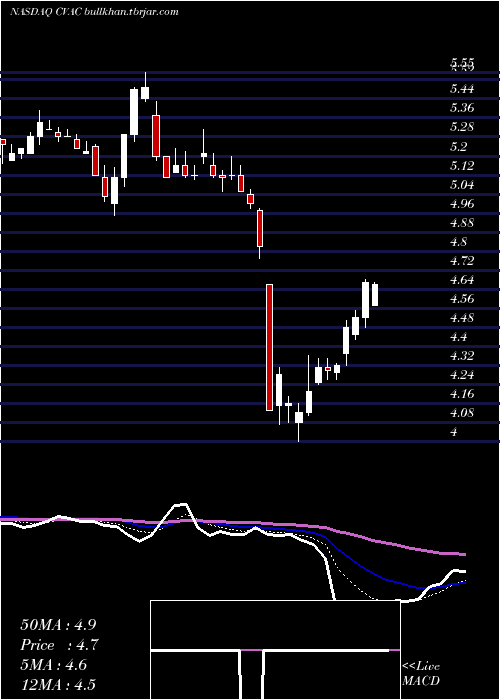Click the 4.24 price axis label

pos(462,375)
